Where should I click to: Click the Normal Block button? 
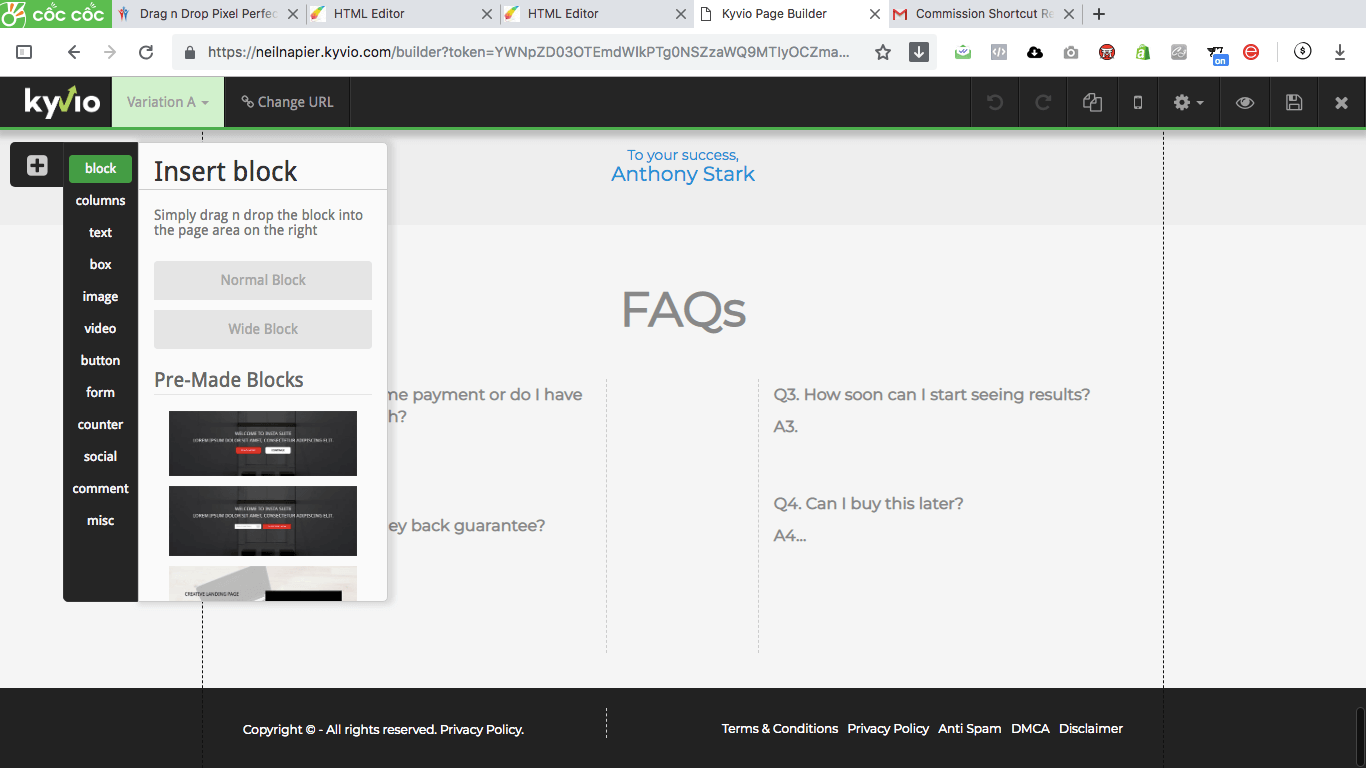click(x=263, y=280)
